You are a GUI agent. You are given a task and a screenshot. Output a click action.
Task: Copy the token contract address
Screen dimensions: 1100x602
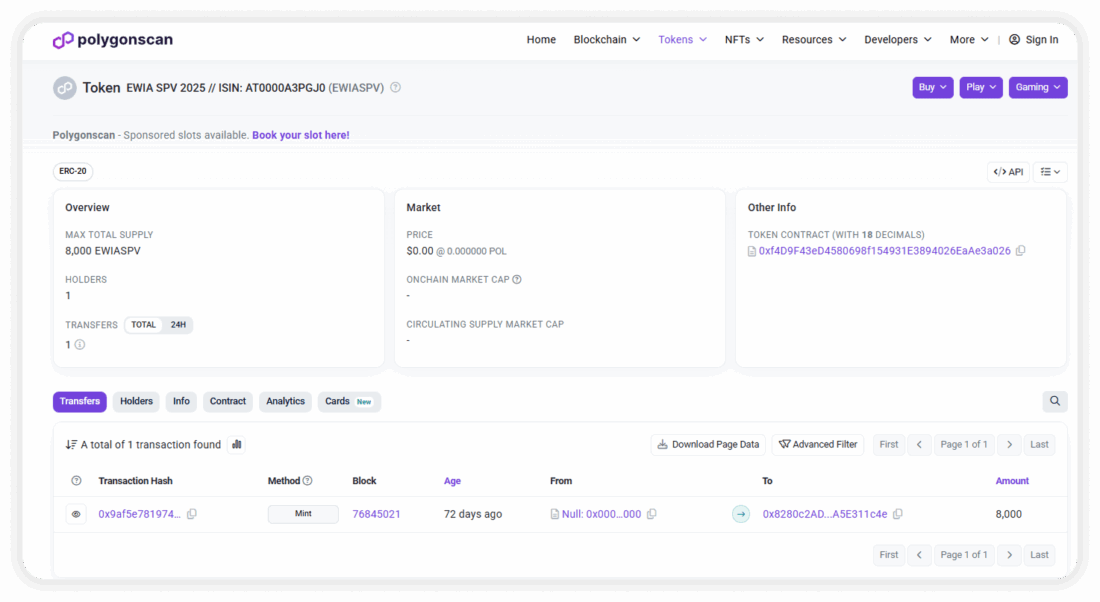point(1020,251)
